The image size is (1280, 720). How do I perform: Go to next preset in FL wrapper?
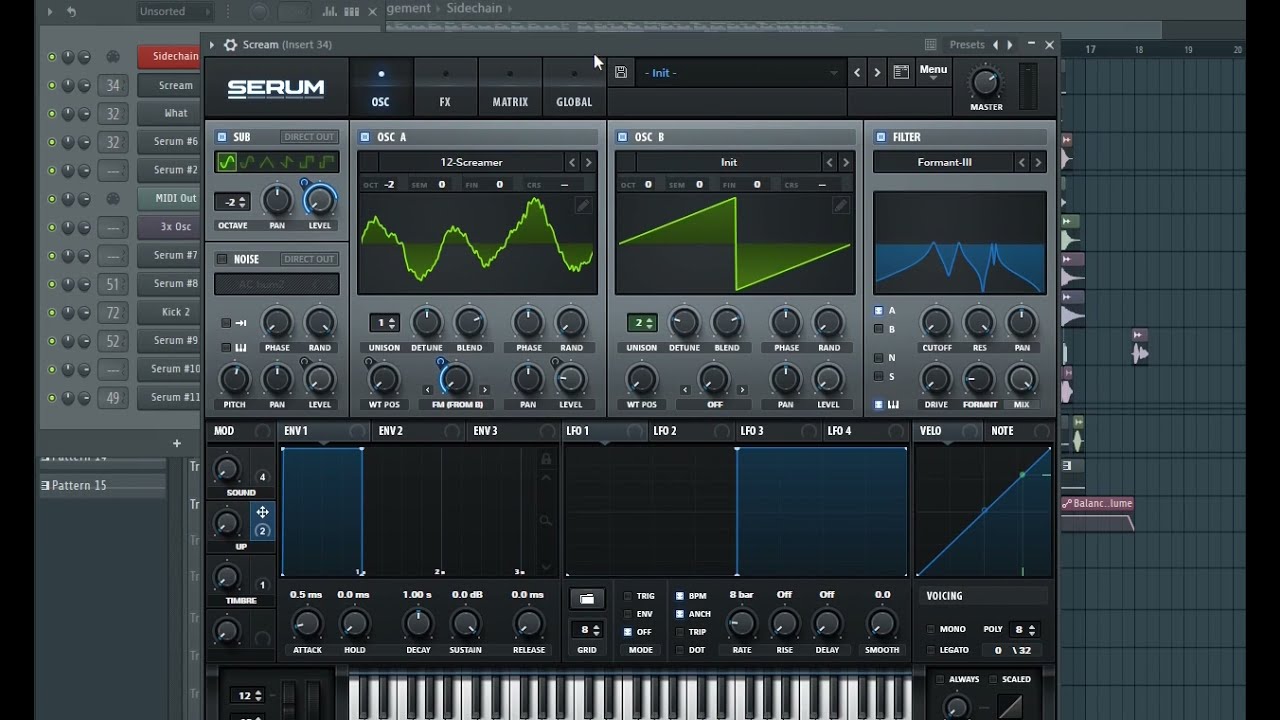click(1010, 45)
